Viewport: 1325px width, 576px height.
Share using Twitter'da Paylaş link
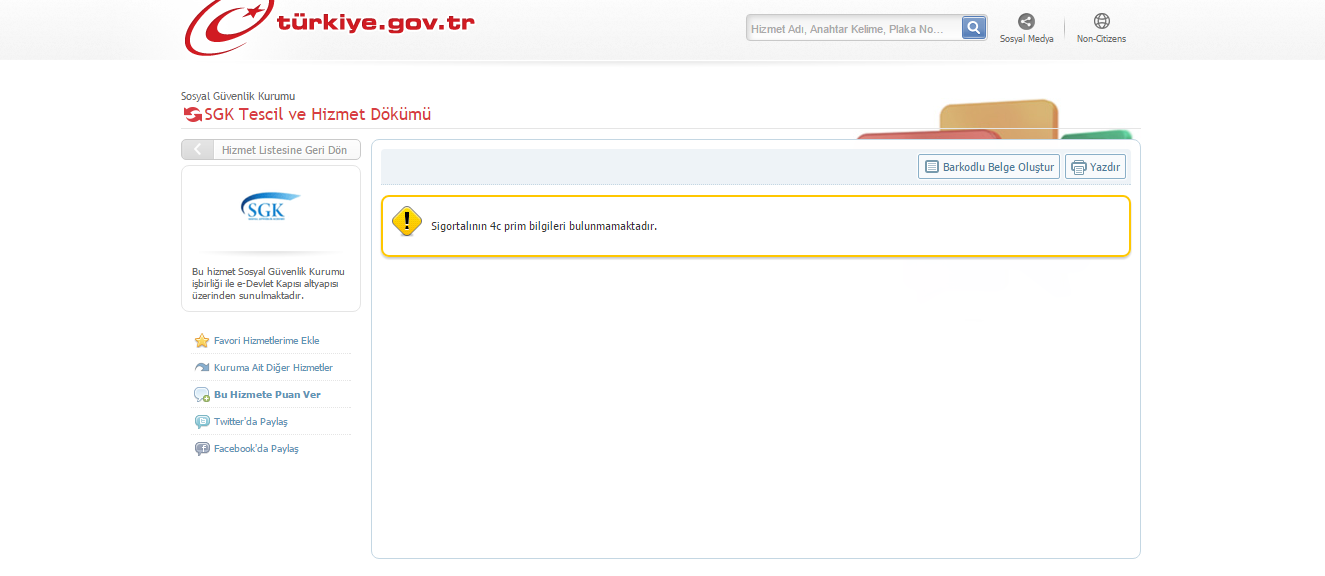(x=251, y=422)
